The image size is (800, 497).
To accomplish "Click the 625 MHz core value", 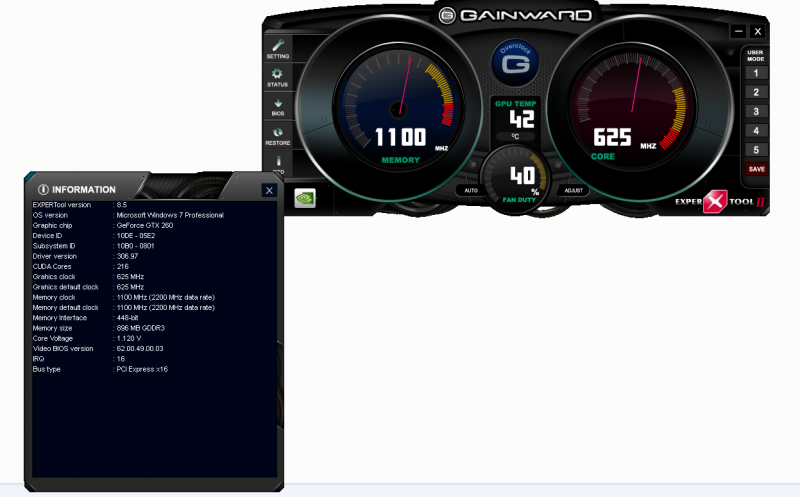I will coord(613,137).
